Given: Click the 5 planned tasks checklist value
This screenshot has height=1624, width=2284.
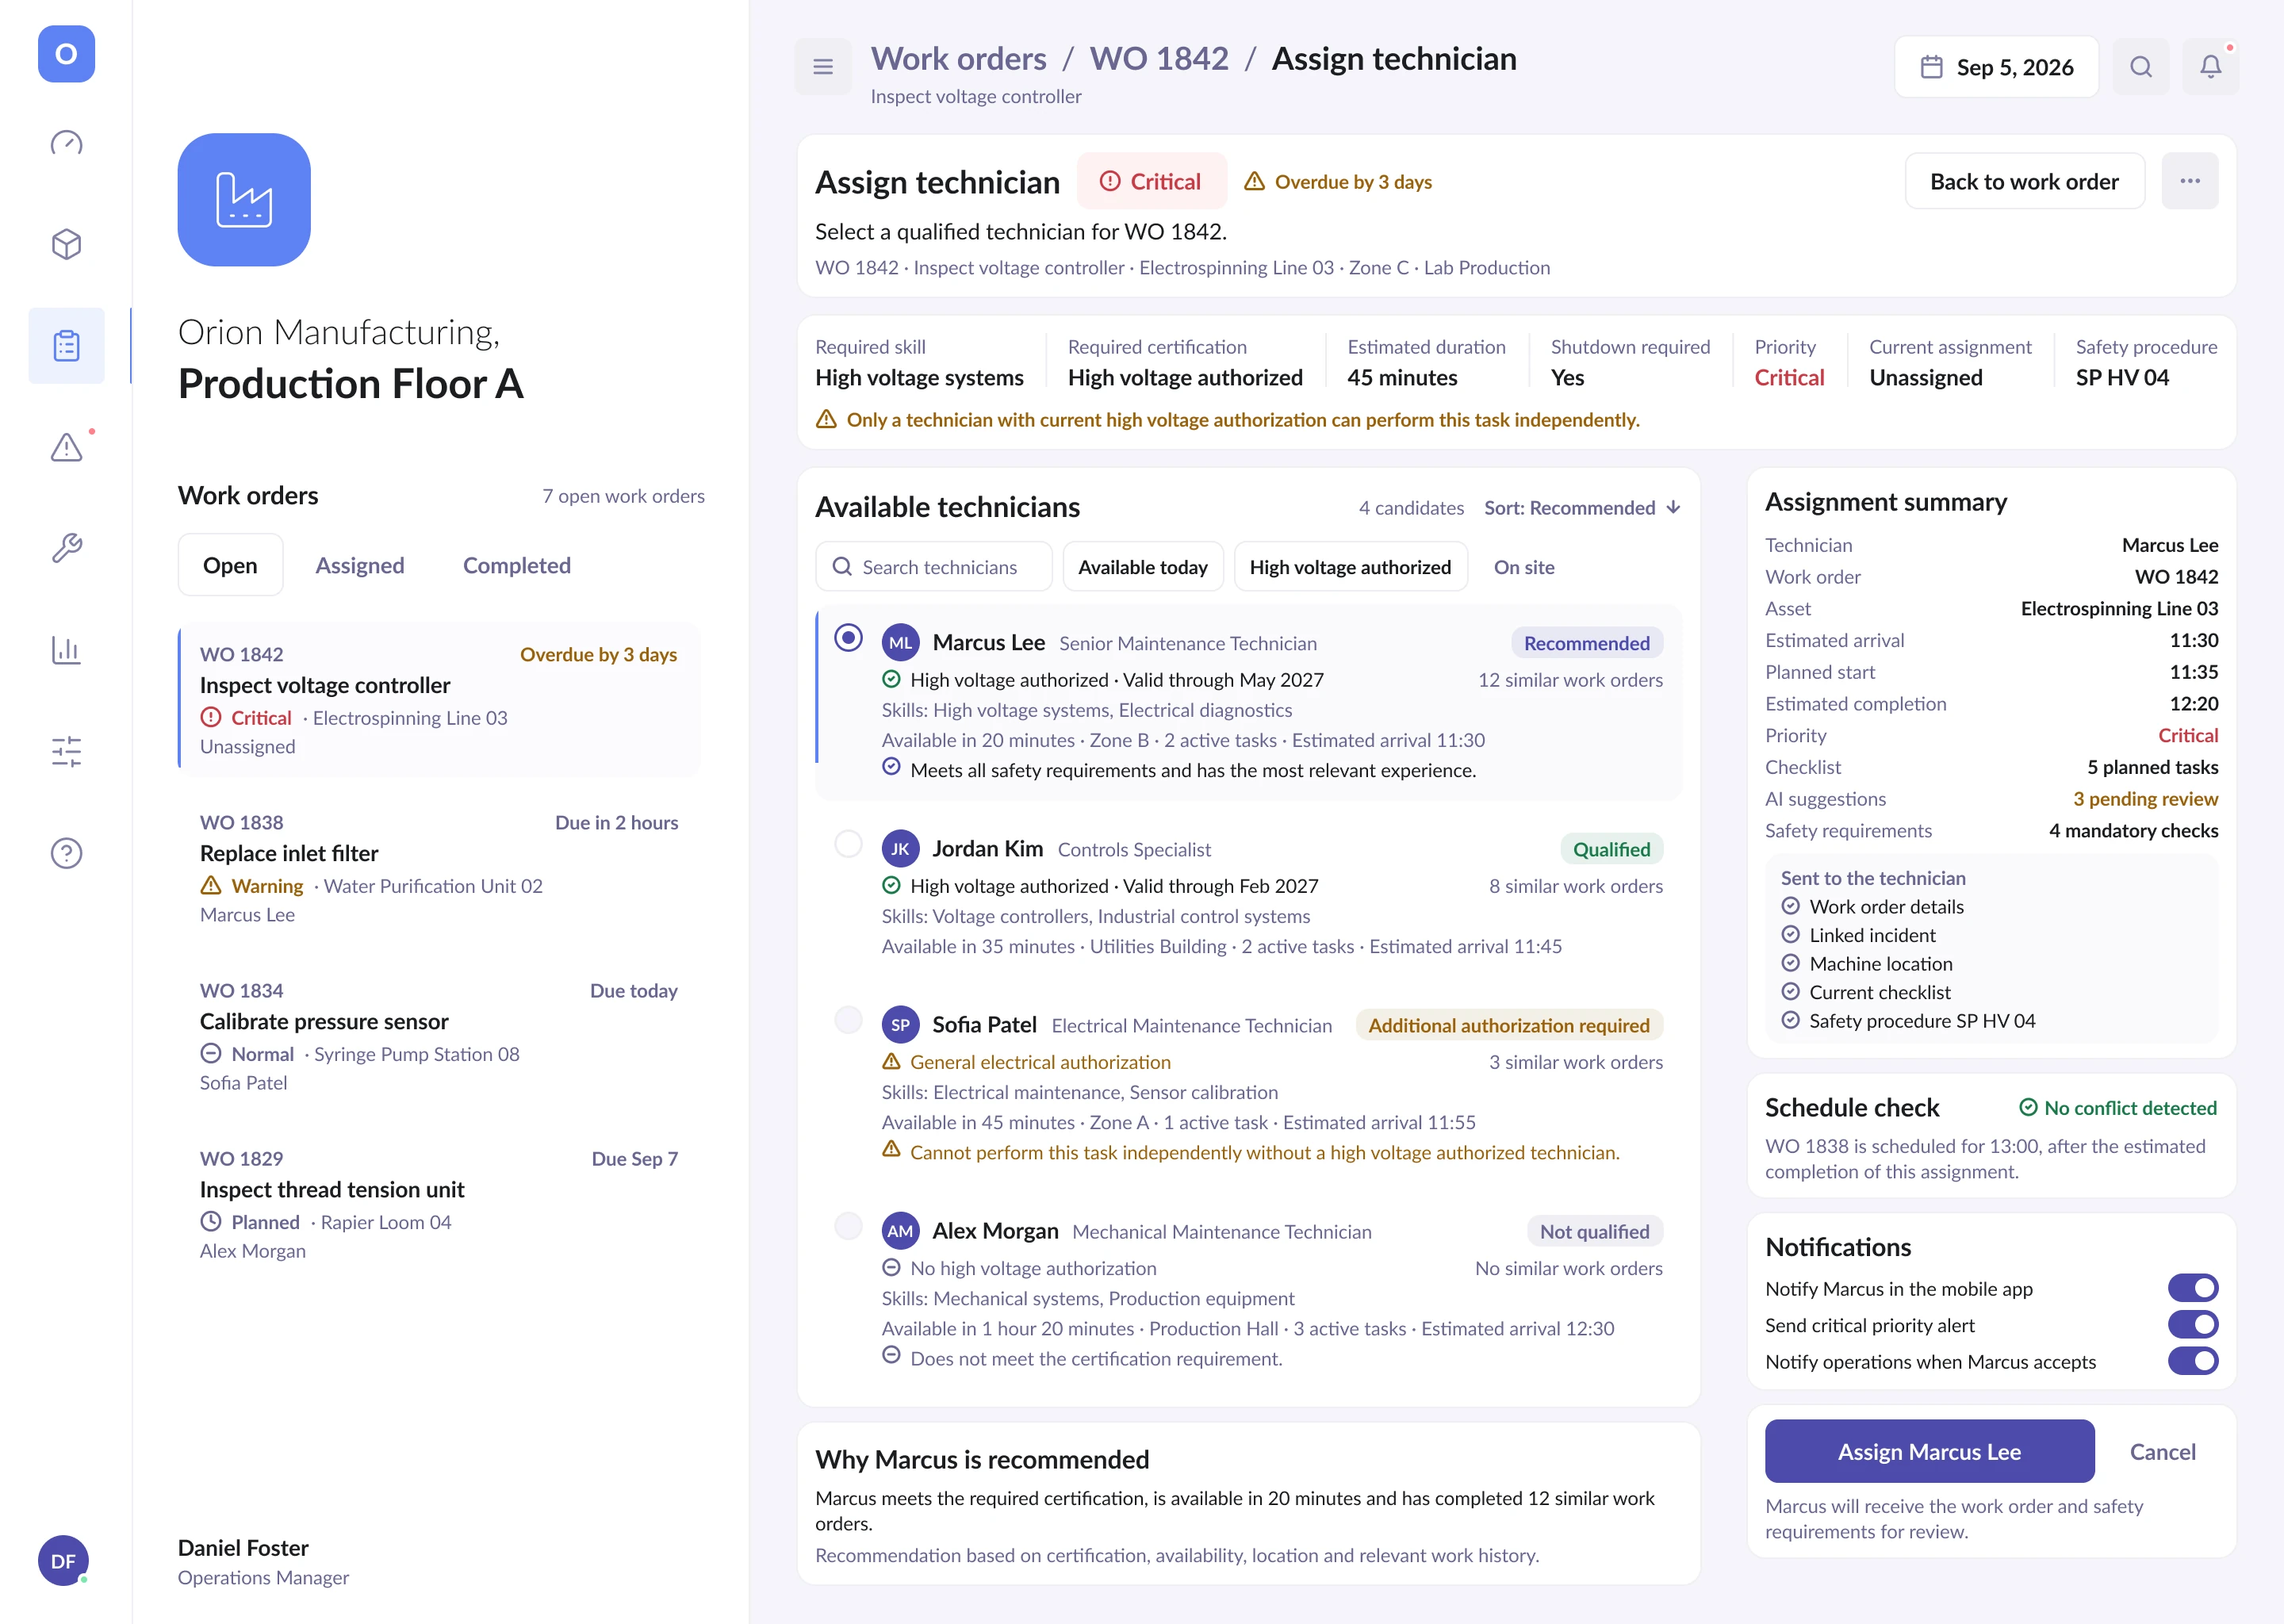Looking at the screenshot, I should point(2152,767).
